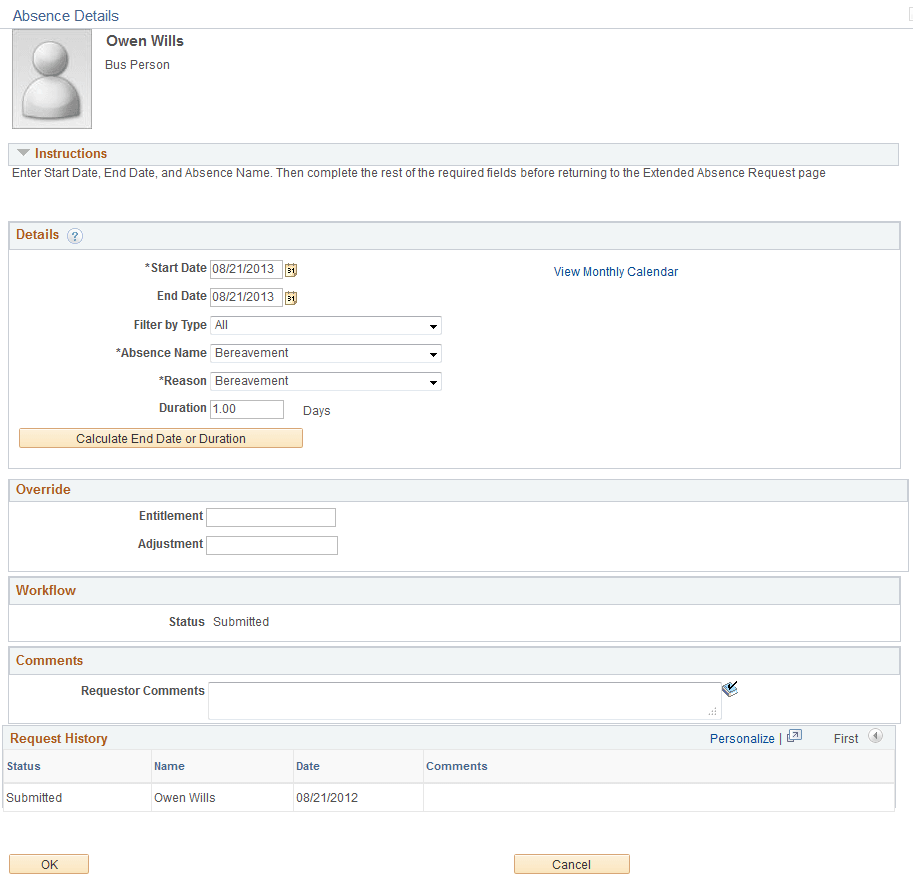Click the Comments column header
Screen dimensions: 913x879
tap(456, 765)
